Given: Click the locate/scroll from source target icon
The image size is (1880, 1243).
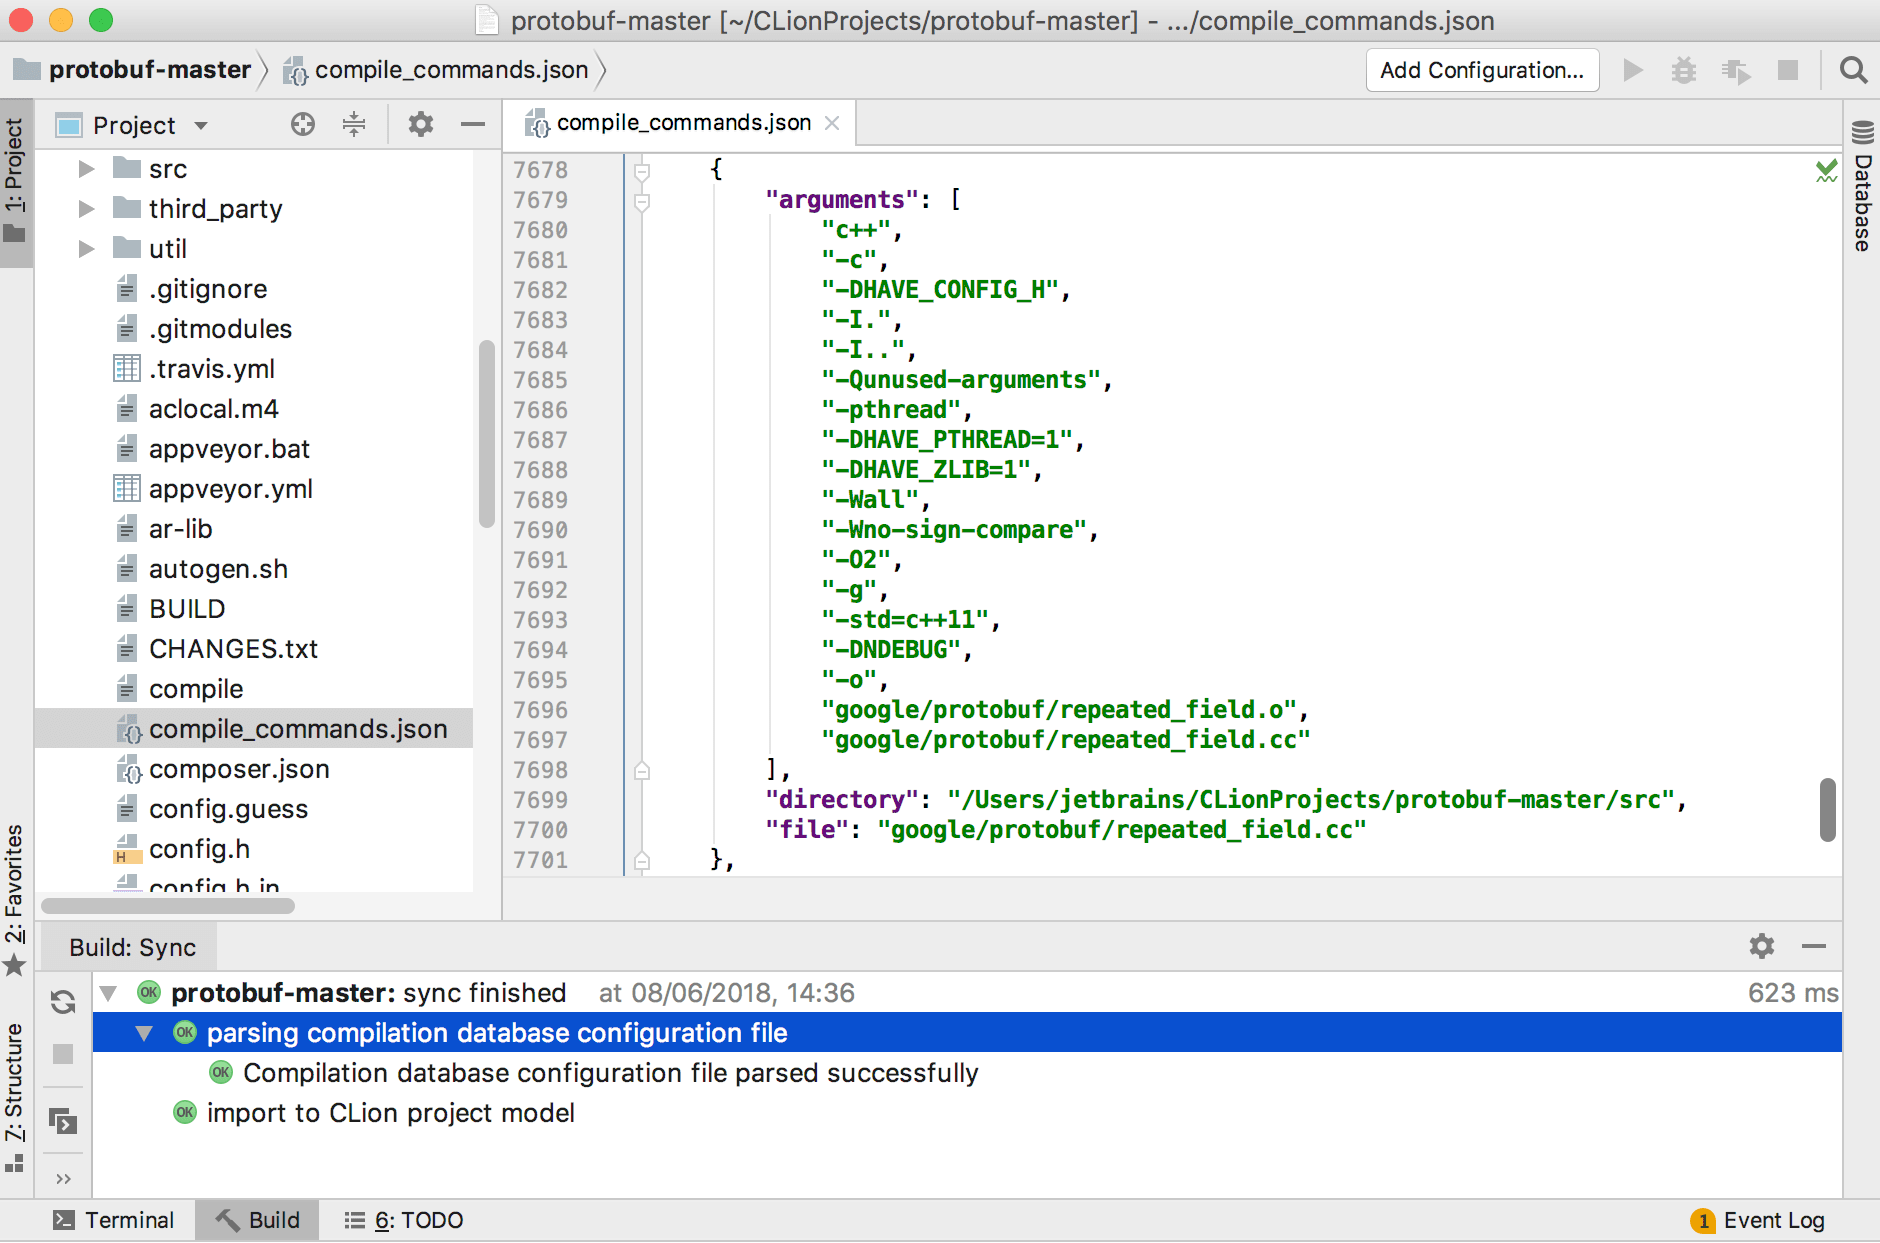Looking at the screenshot, I should (x=303, y=124).
